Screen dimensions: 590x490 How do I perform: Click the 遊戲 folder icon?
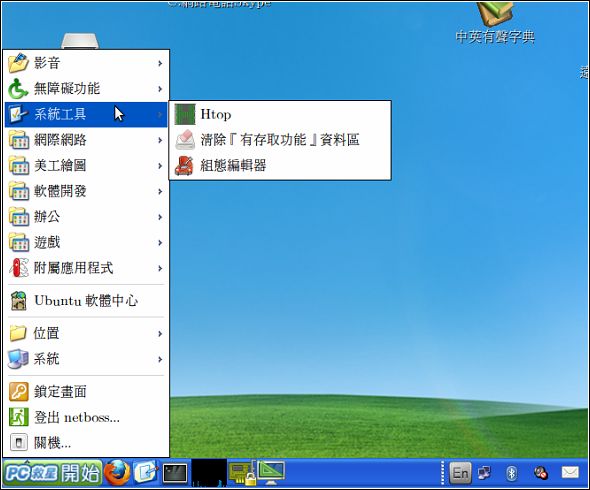click(18, 242)
